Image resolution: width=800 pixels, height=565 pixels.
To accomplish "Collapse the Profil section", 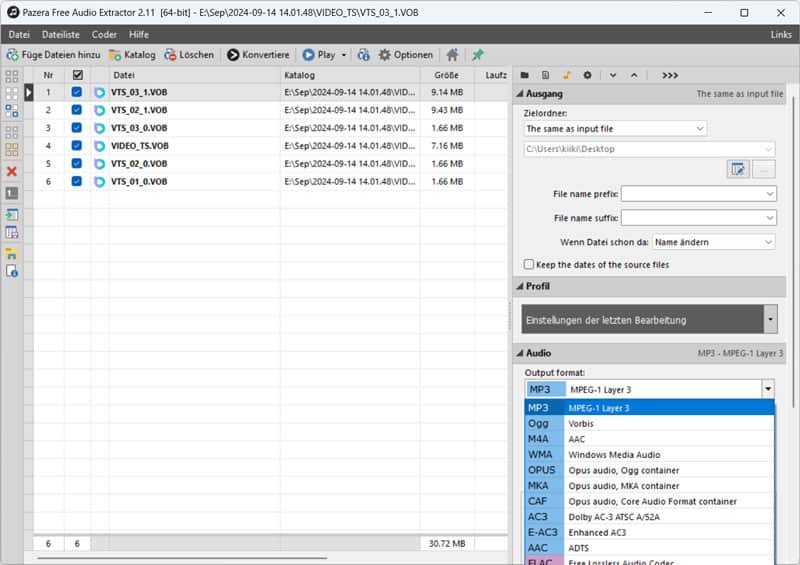I will 519,286.
